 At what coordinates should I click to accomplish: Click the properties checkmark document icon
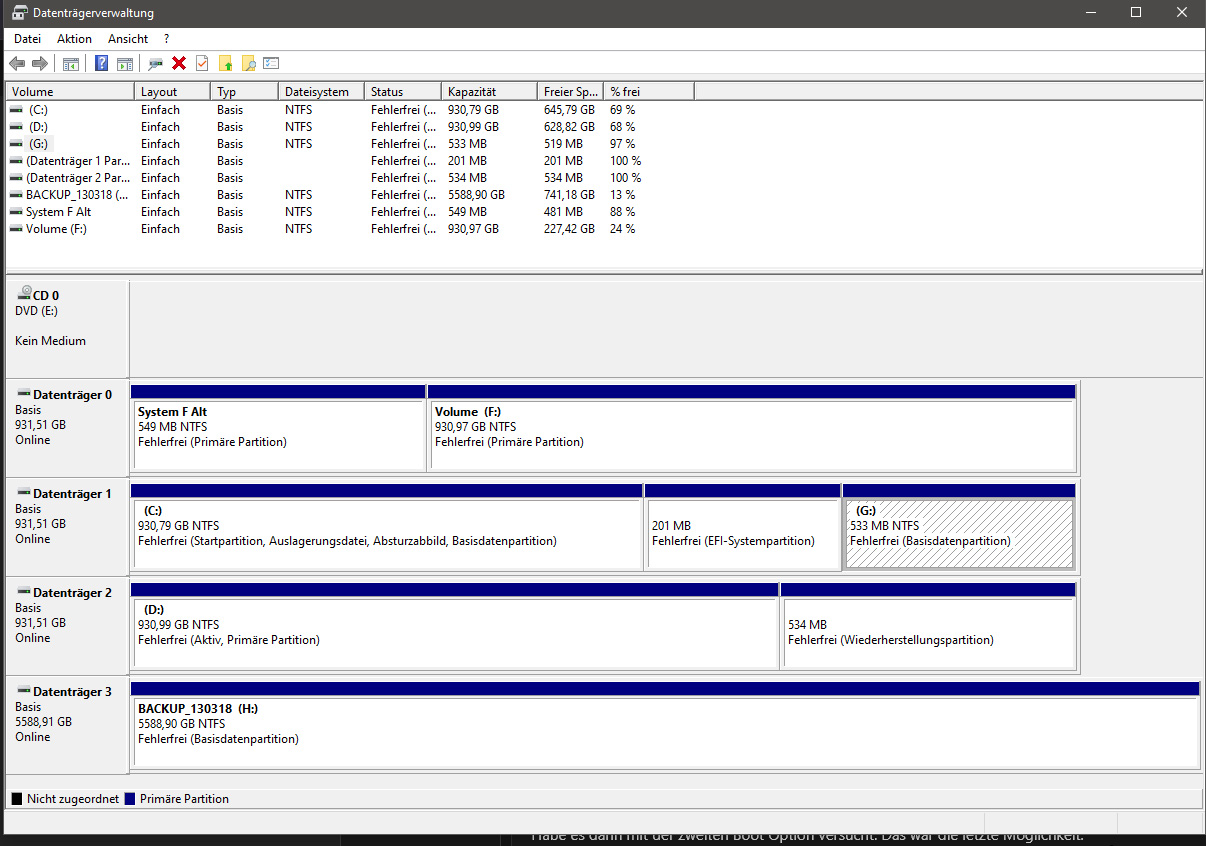(202, 64)
